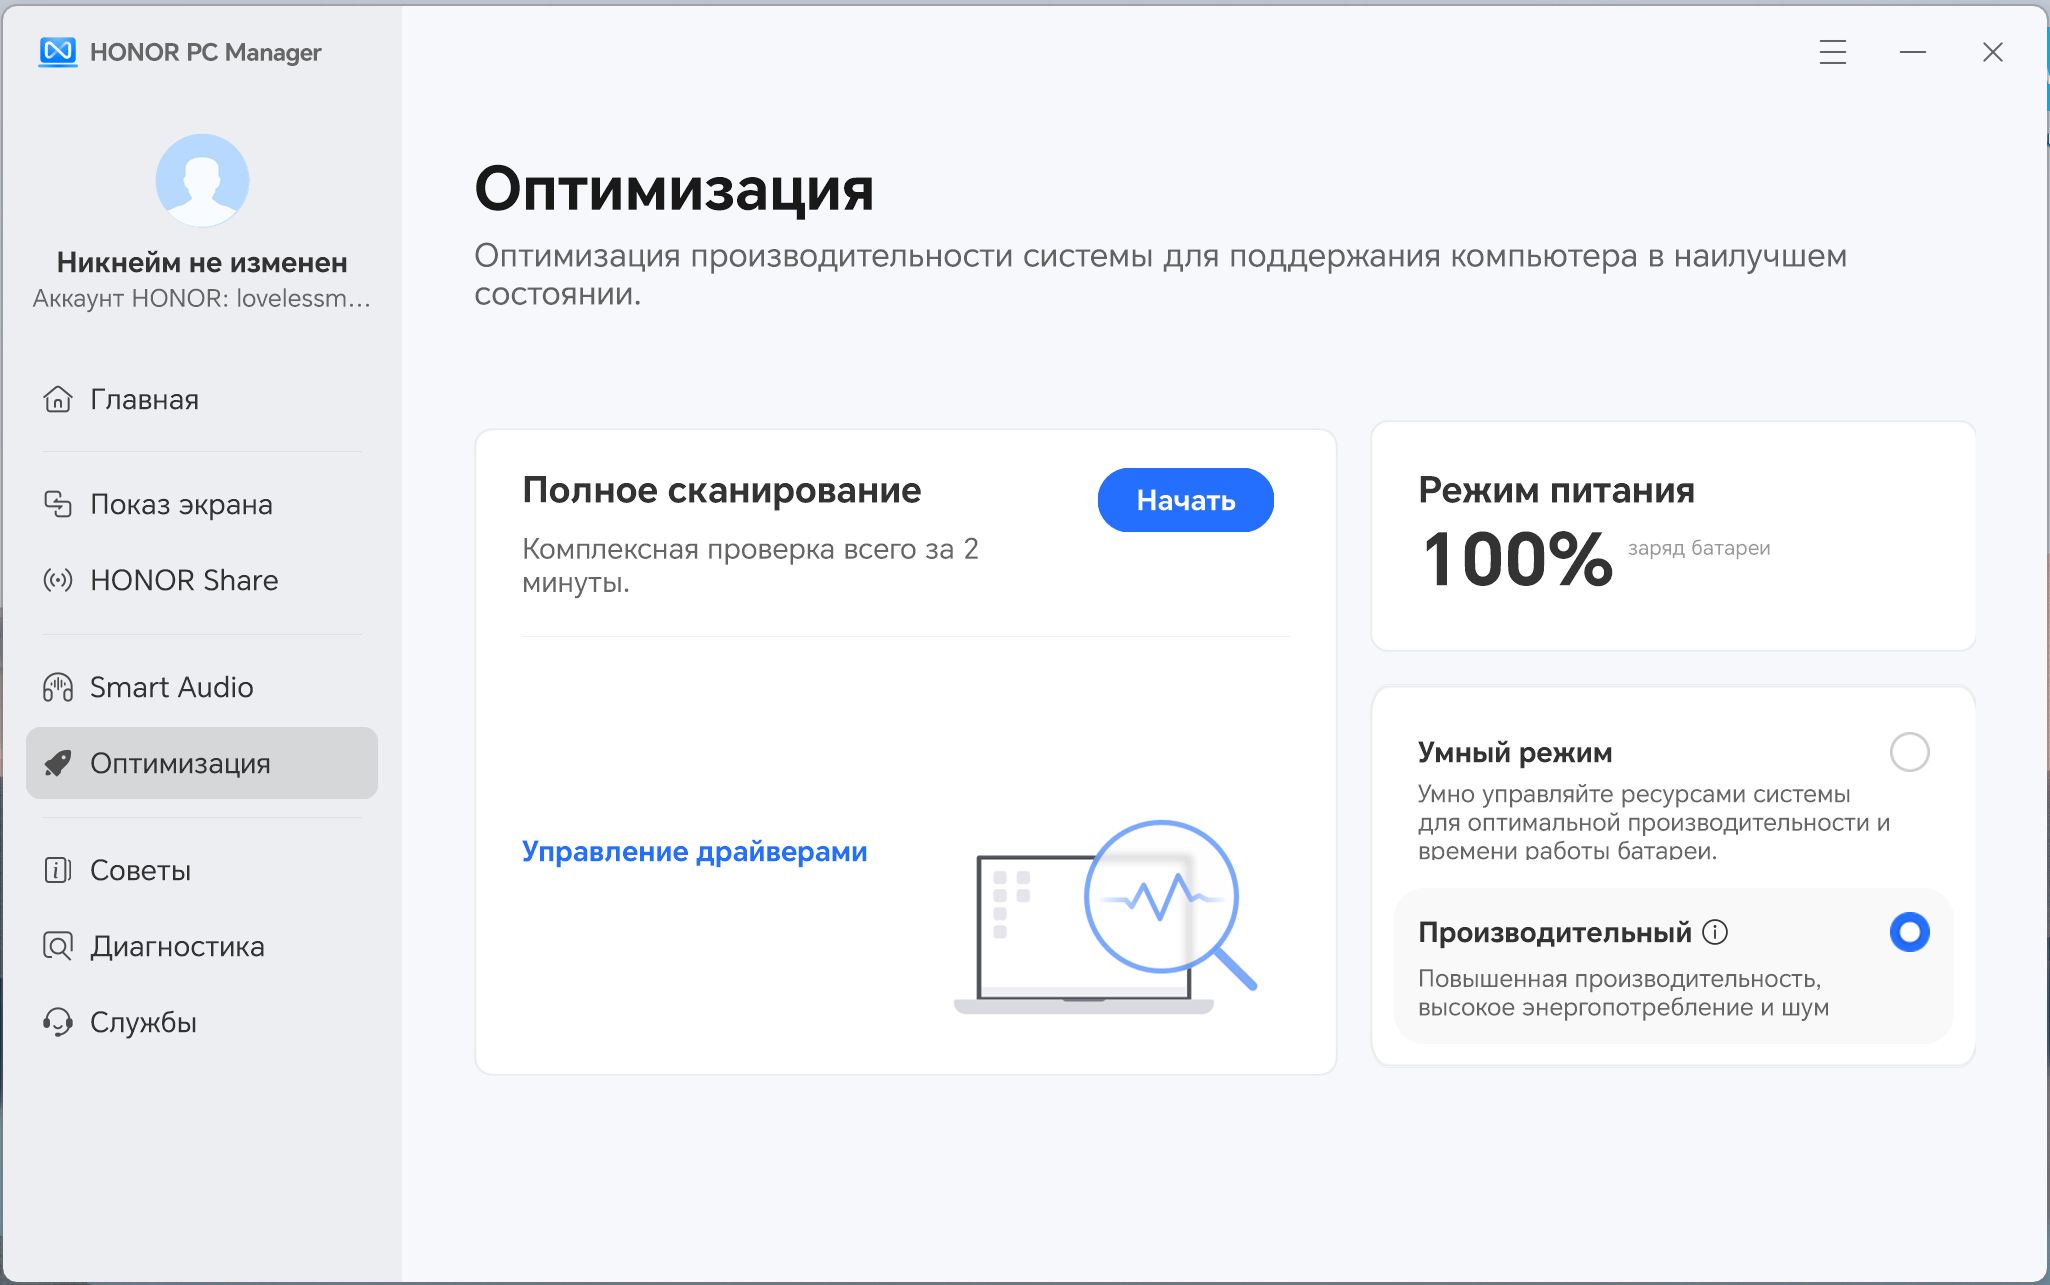Minimize the HONOR PC Manager window
Viewport: 2050px width, 1285px height.
[x=1913, y=52]
